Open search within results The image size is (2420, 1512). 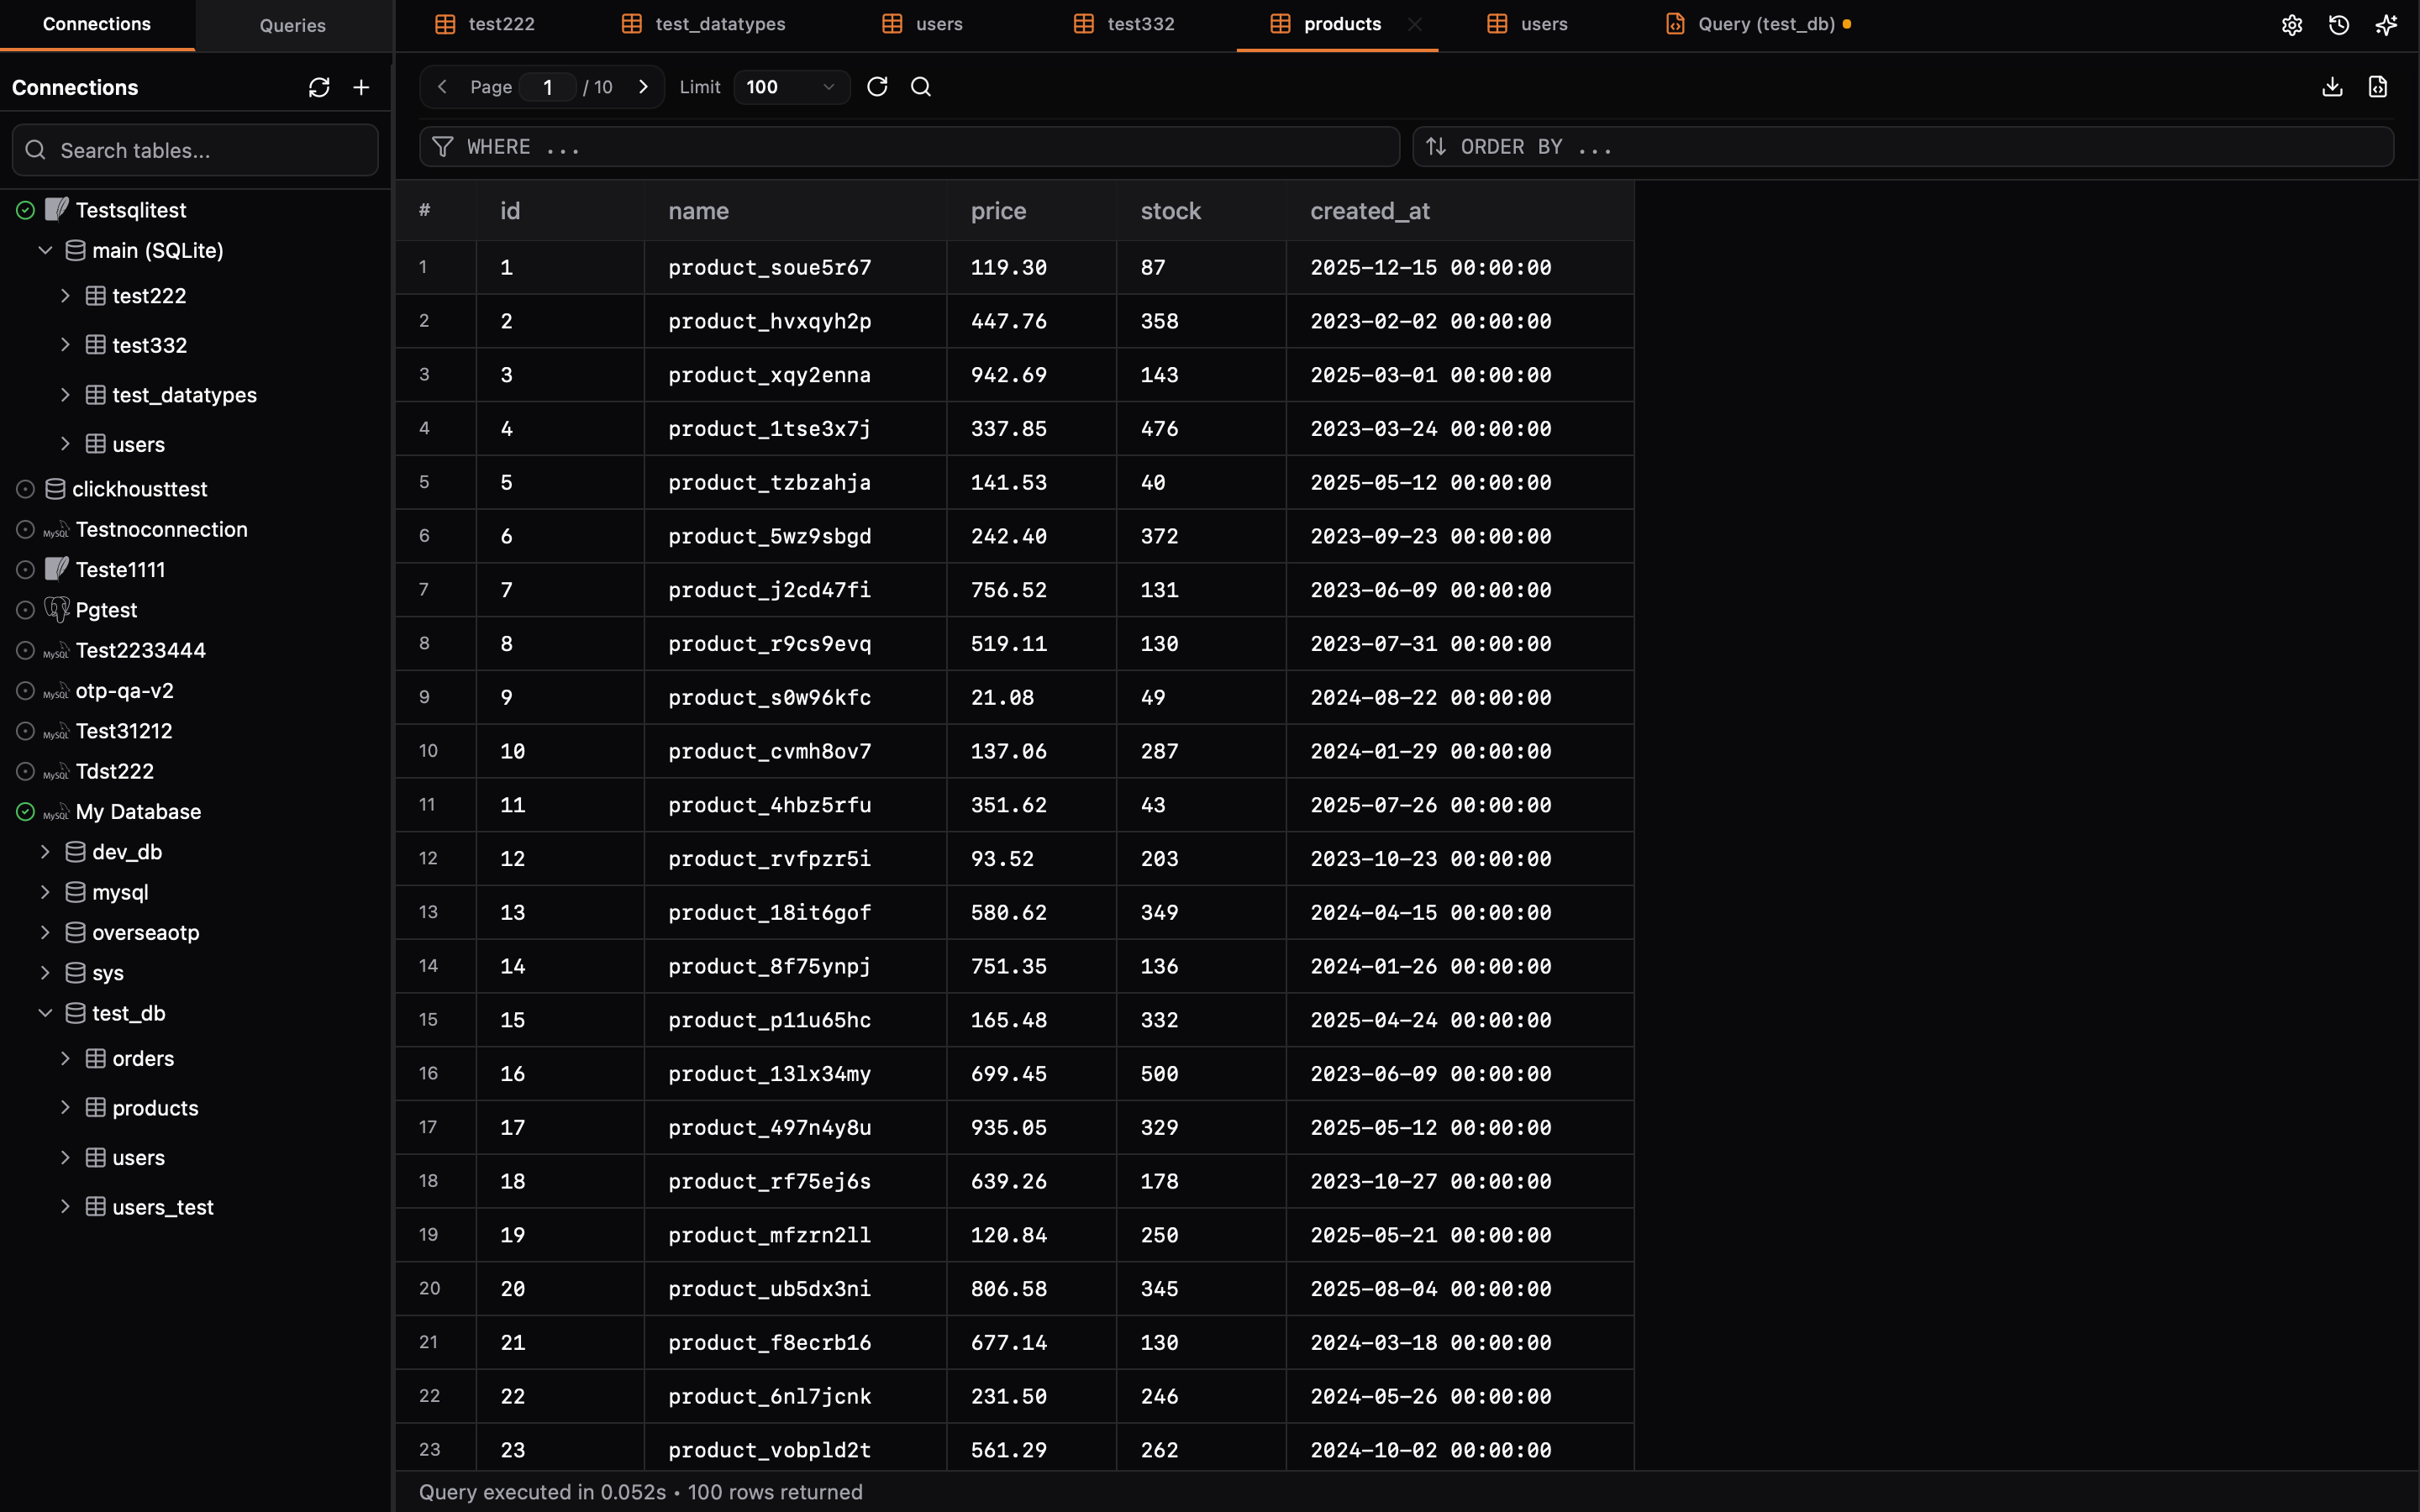pyautogui.click(x=921, y=87)
